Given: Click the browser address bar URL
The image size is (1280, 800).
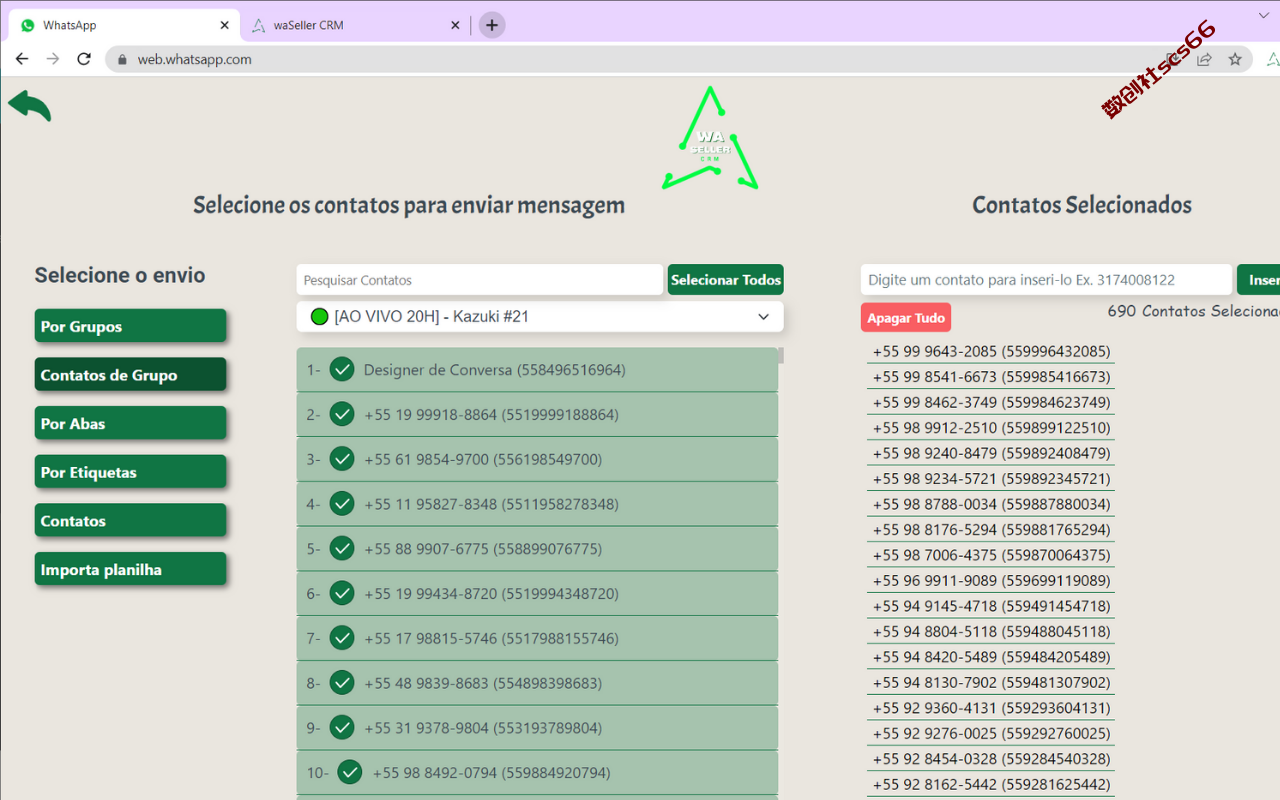Looking at the screenshot, I should 195,59.
